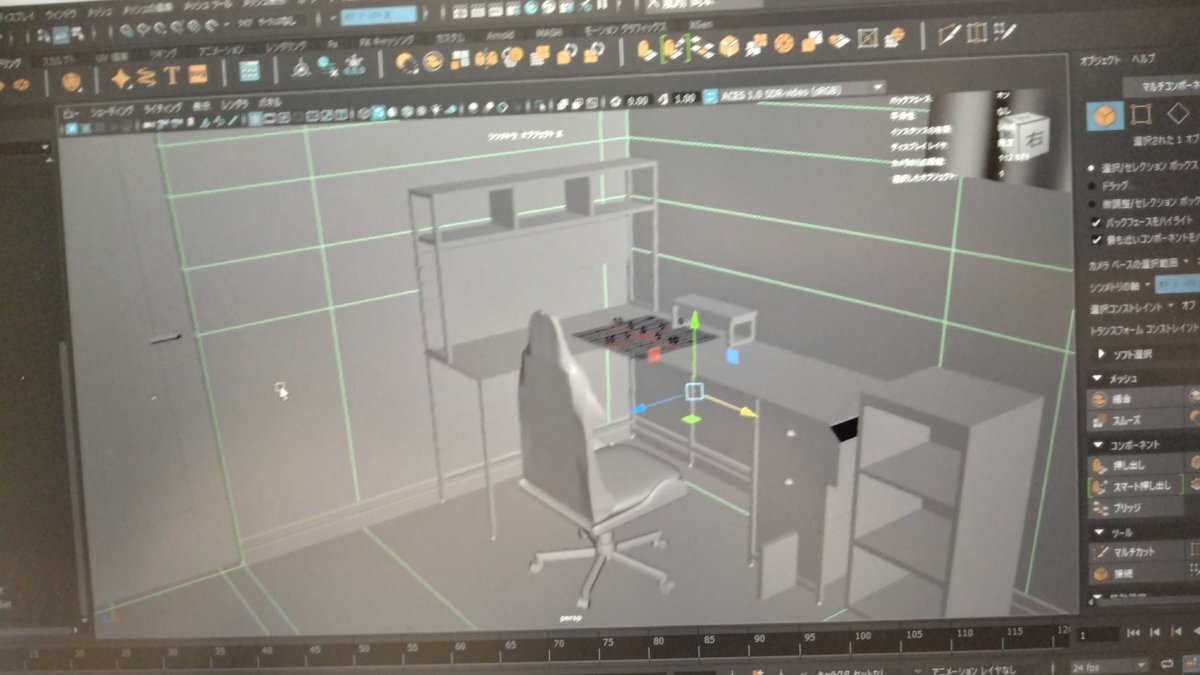Click the 接続 tool button
1200x675 pixels.
pos(1137,573)
